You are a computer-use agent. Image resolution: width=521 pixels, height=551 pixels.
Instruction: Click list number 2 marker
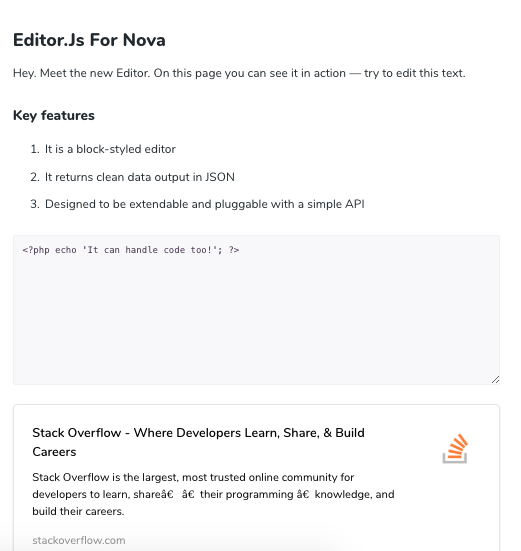coord(35,177)
